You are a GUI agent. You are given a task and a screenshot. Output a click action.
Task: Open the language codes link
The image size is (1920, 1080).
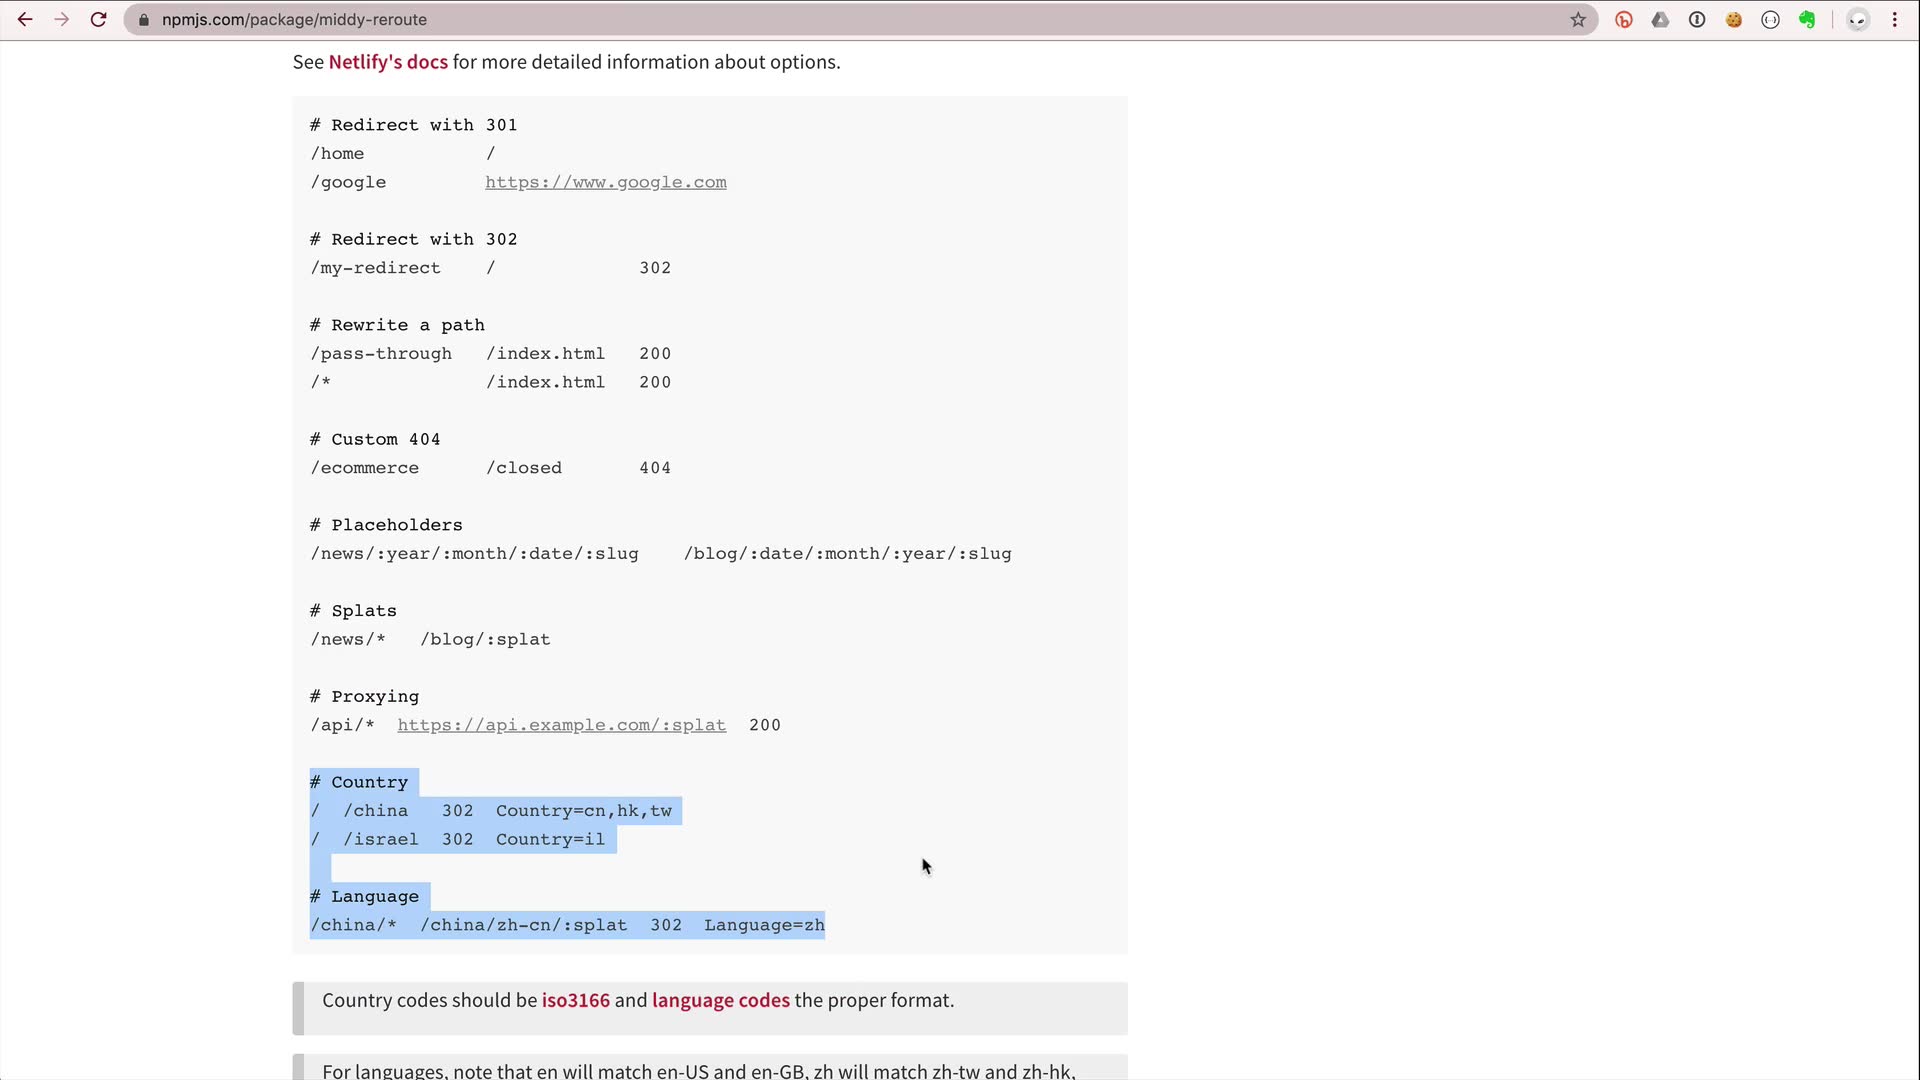coord(720,1000)
